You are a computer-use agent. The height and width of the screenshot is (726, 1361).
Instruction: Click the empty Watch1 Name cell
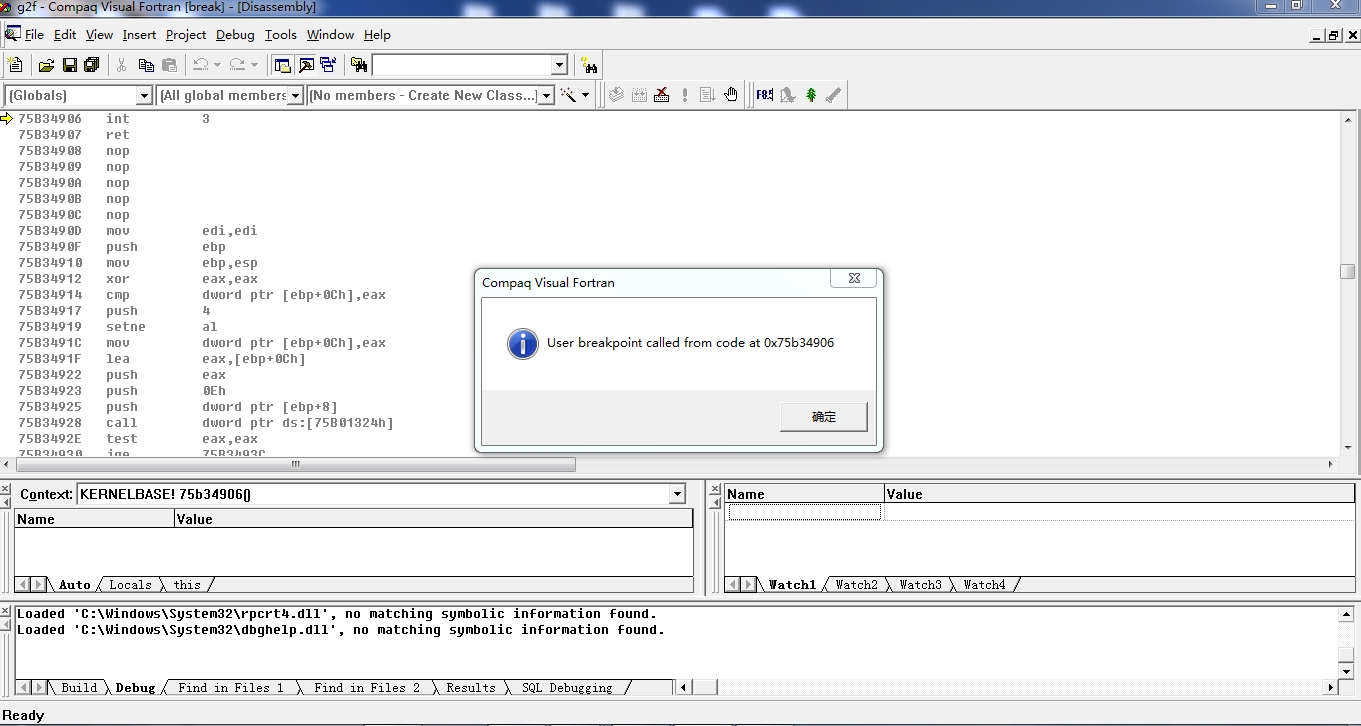click(804, 512)
